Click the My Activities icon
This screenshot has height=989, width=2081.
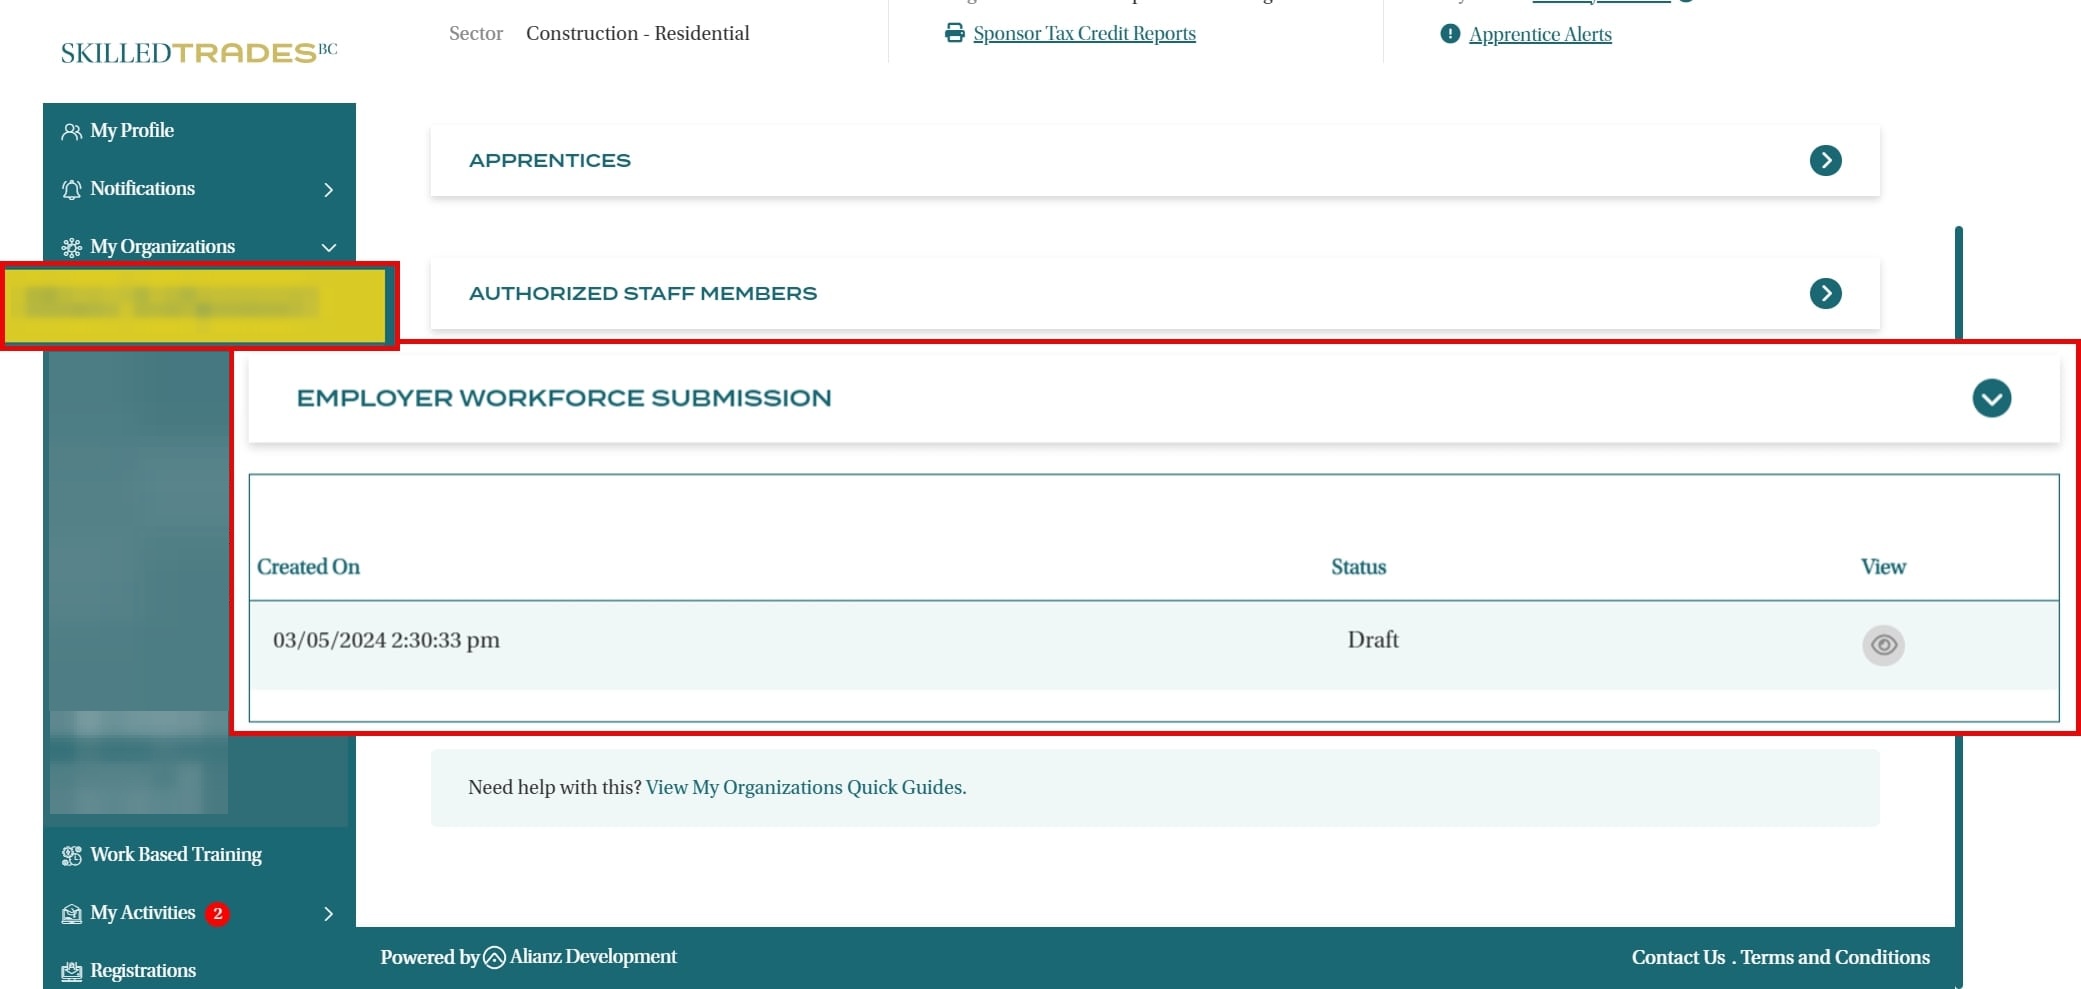(71, 913)
